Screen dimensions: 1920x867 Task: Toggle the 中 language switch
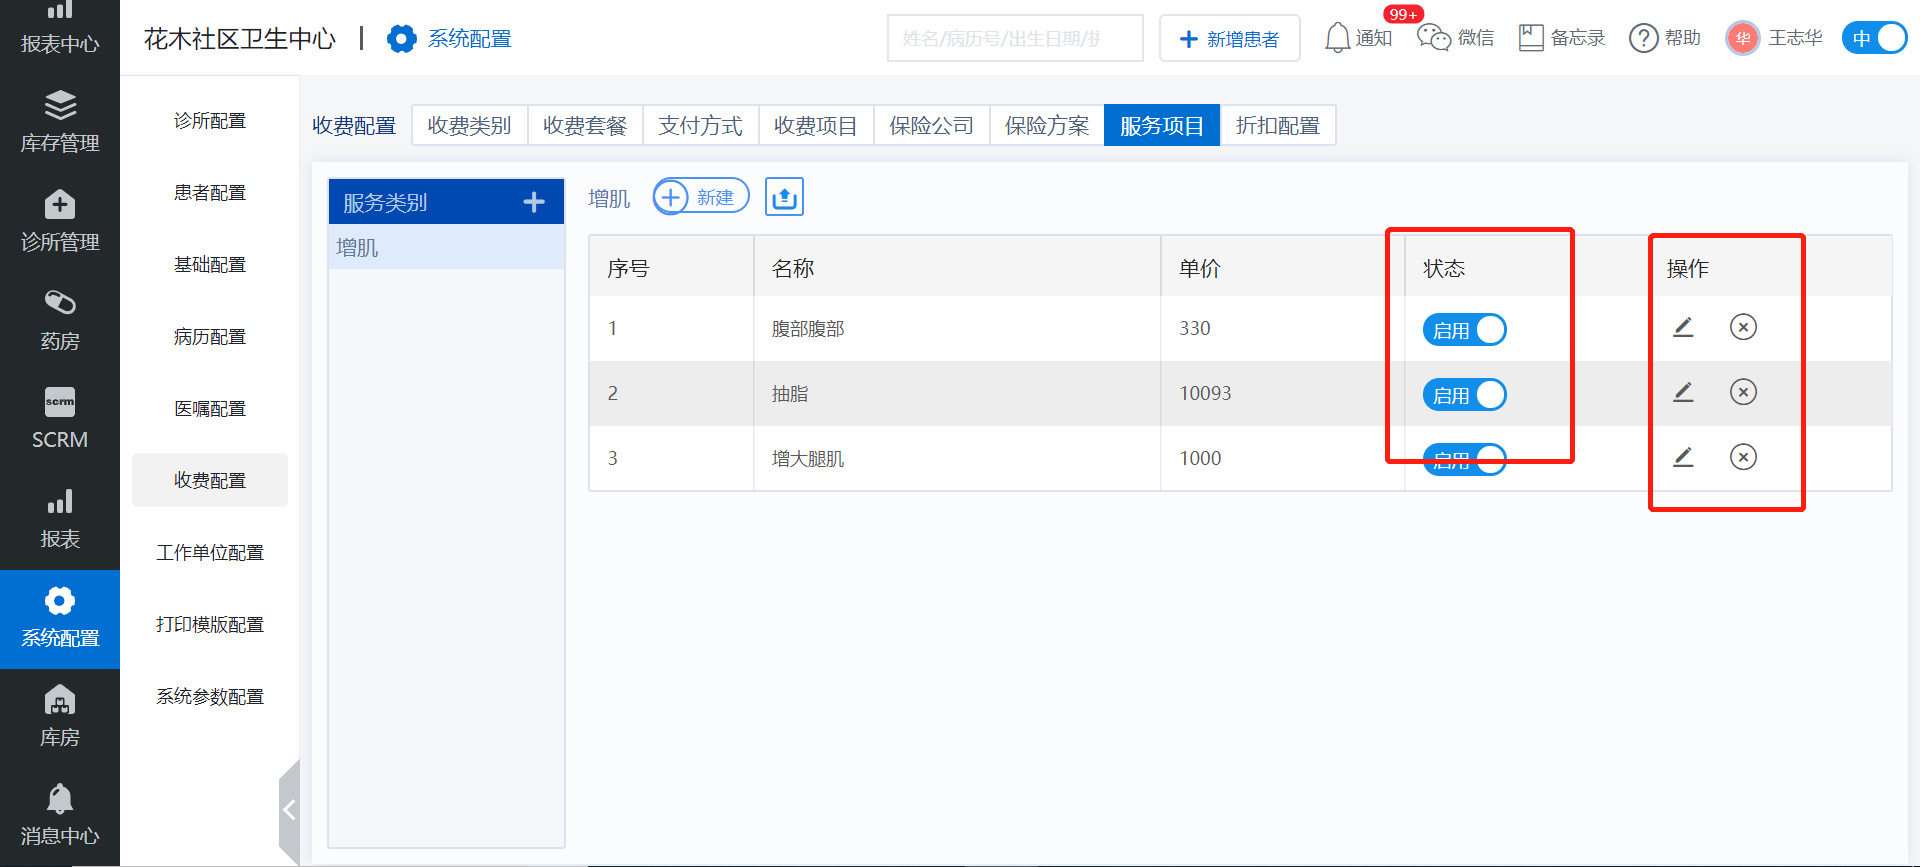click(1874, 38)
